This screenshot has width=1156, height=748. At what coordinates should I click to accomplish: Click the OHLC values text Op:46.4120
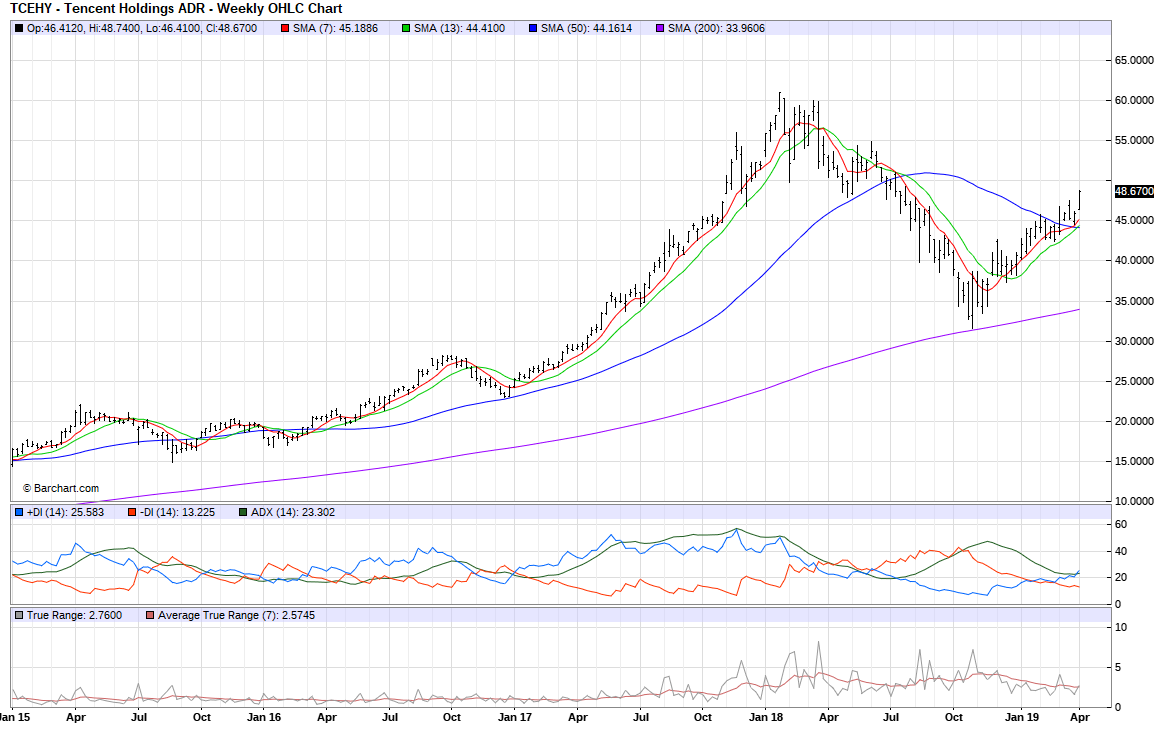[142, 29]
